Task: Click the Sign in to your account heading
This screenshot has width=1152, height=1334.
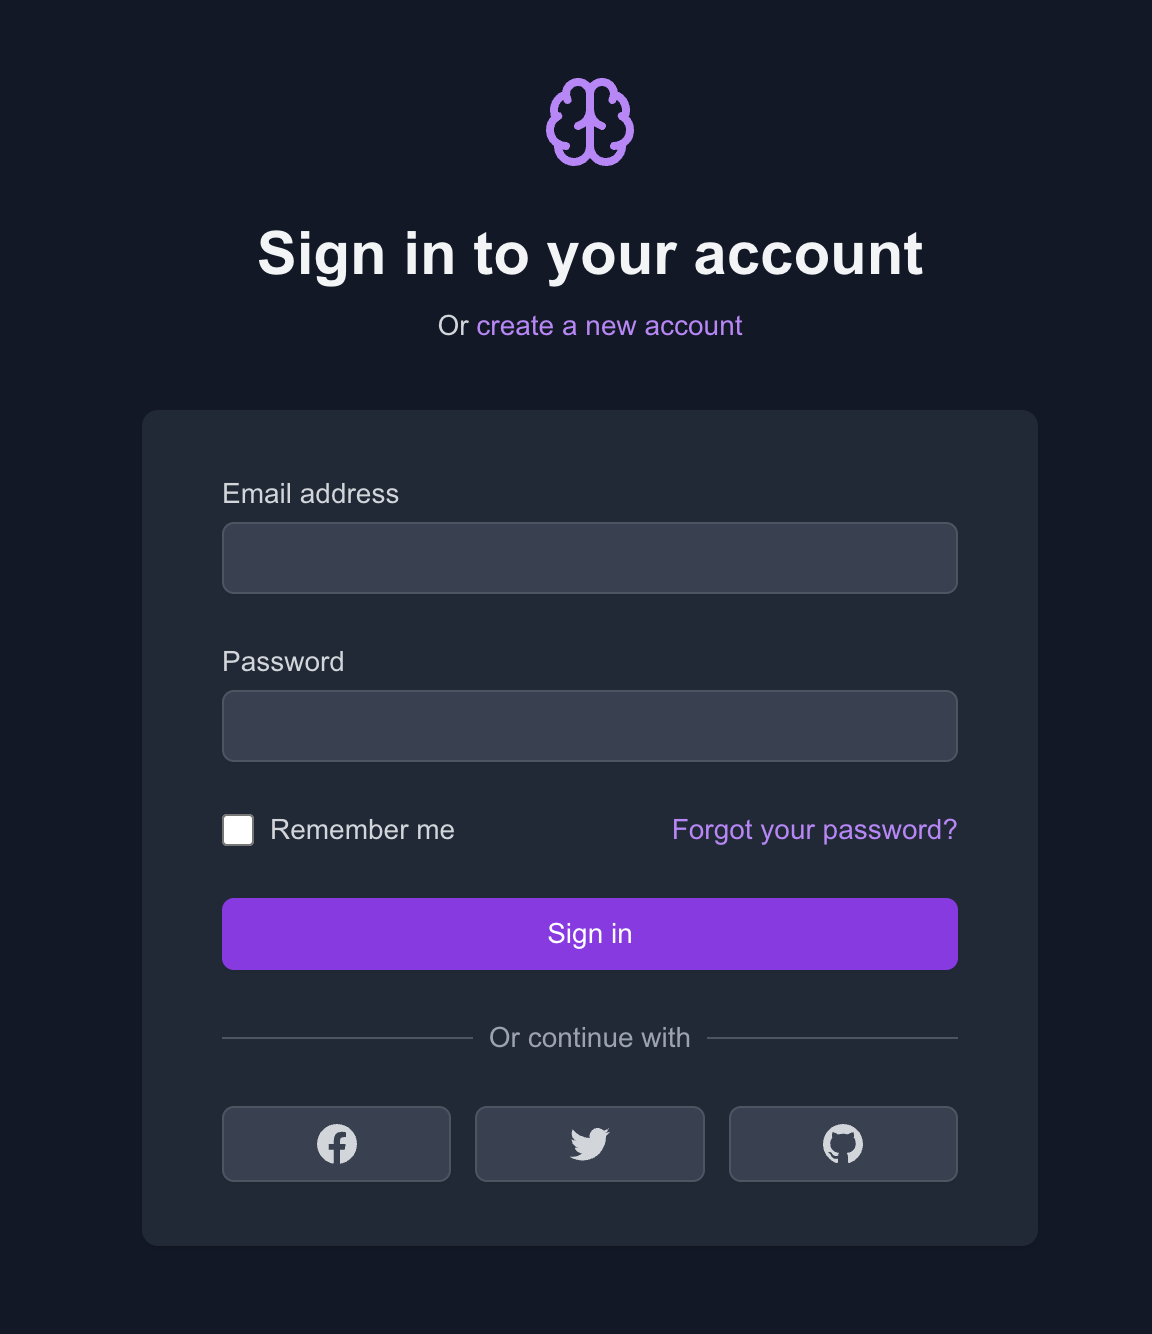Action: tap(590, 254)
